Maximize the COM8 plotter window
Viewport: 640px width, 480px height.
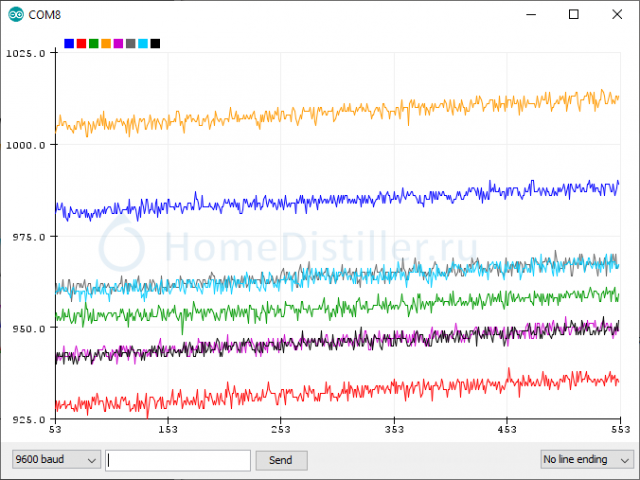[574, 15]
